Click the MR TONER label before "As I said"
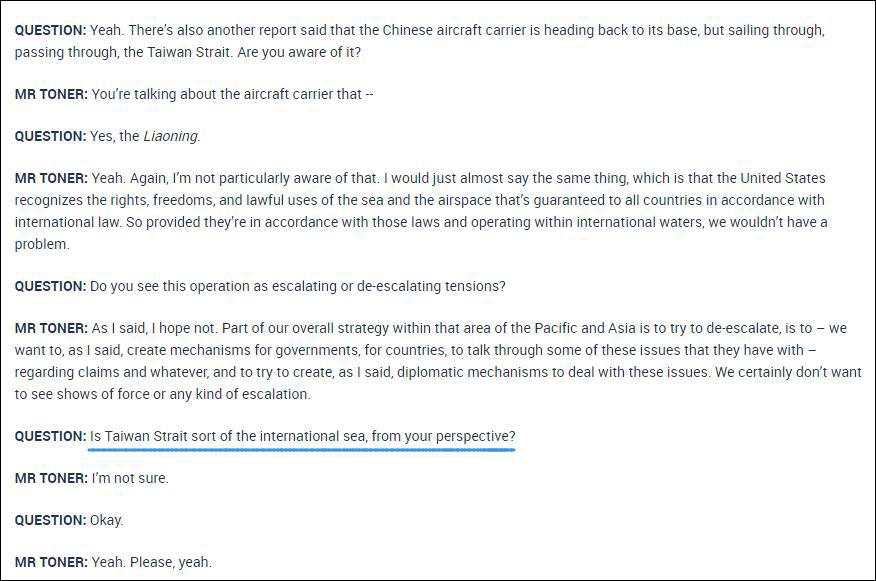The height and width of the screenshot is (581, 876). pyautogui.click(x=51, y=328)
